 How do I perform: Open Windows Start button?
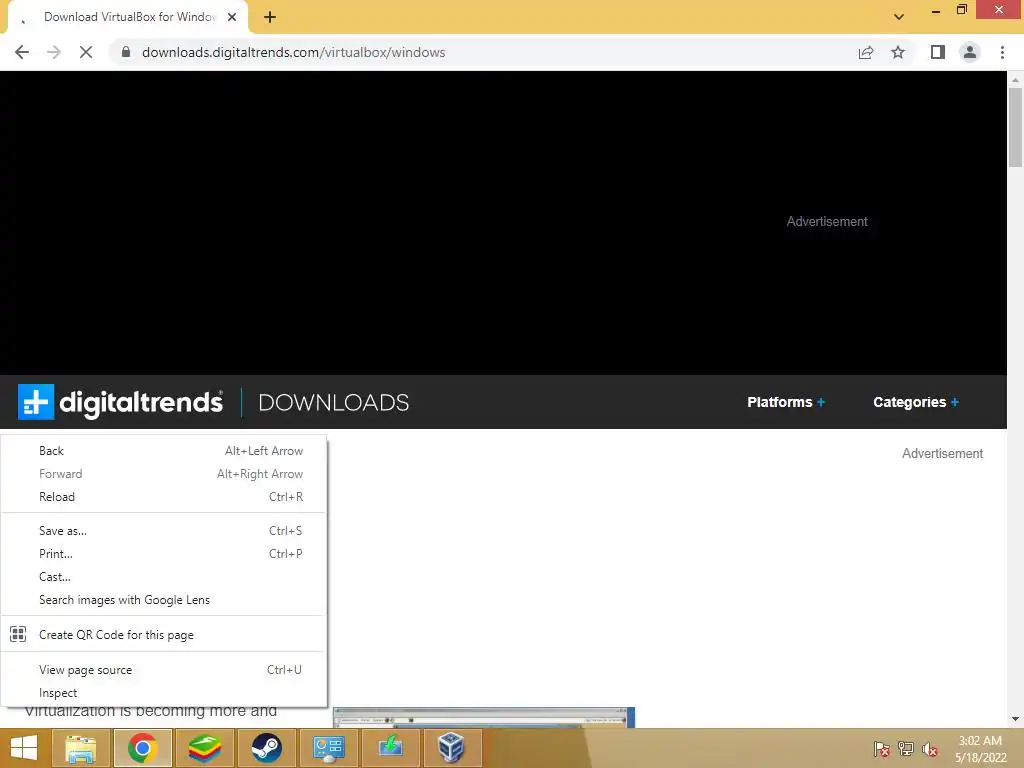(24, 748)
